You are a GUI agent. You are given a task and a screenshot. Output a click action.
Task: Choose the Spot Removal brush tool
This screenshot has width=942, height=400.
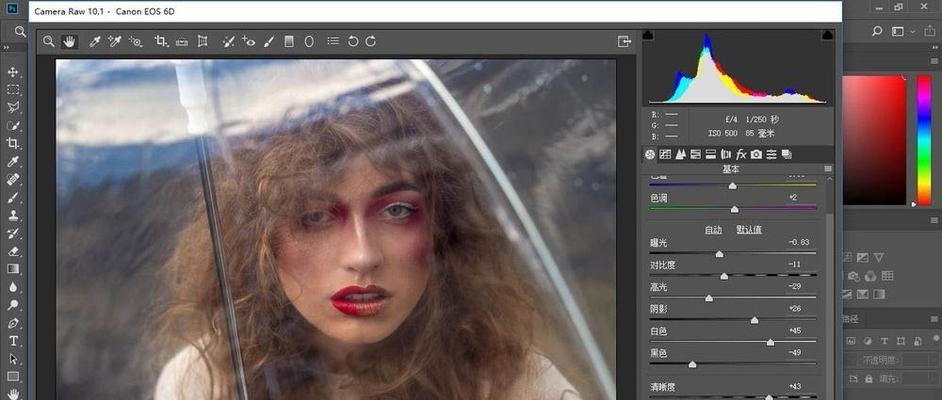(x=228, y=41)
